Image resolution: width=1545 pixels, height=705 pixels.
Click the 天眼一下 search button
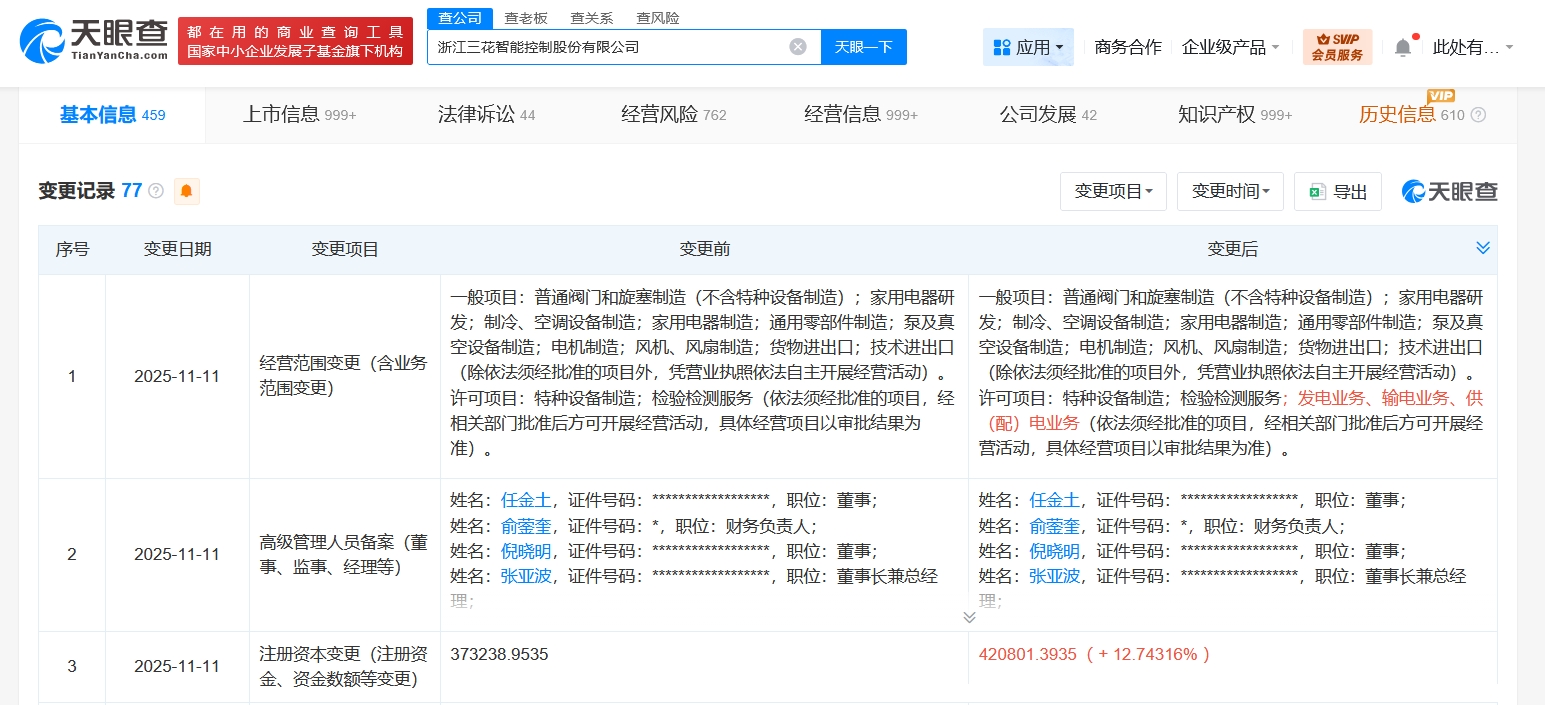(863, 46)
